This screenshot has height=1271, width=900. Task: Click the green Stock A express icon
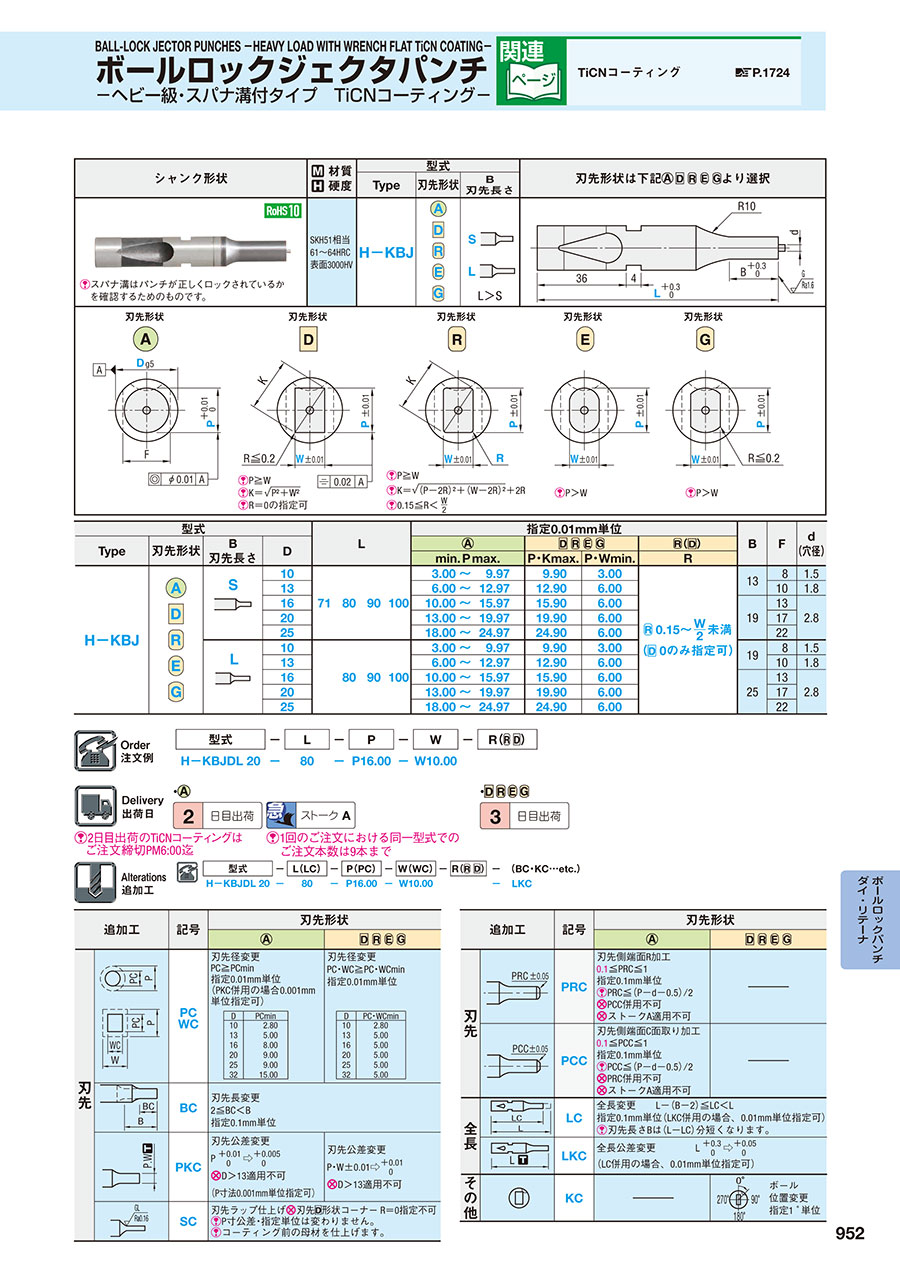[x=282, y=815]
